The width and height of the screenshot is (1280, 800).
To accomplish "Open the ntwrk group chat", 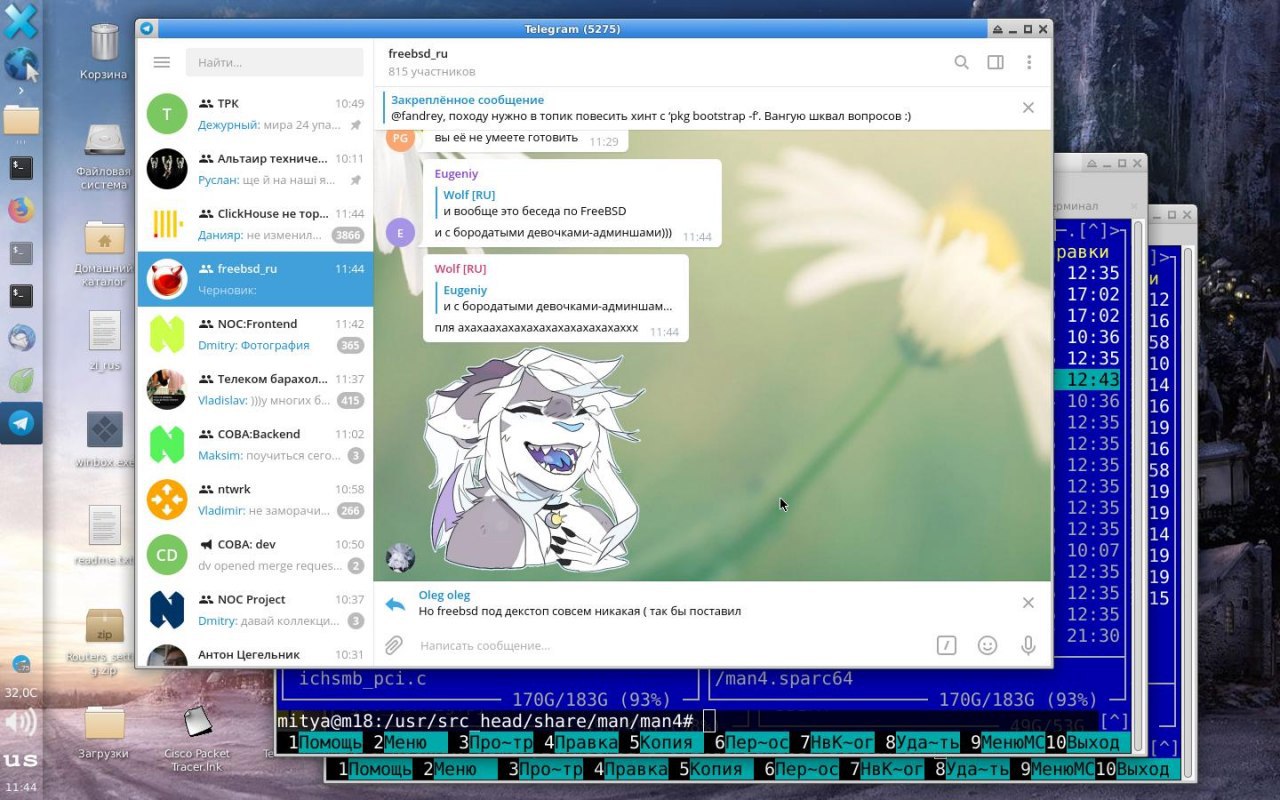I will coord(255,498).
